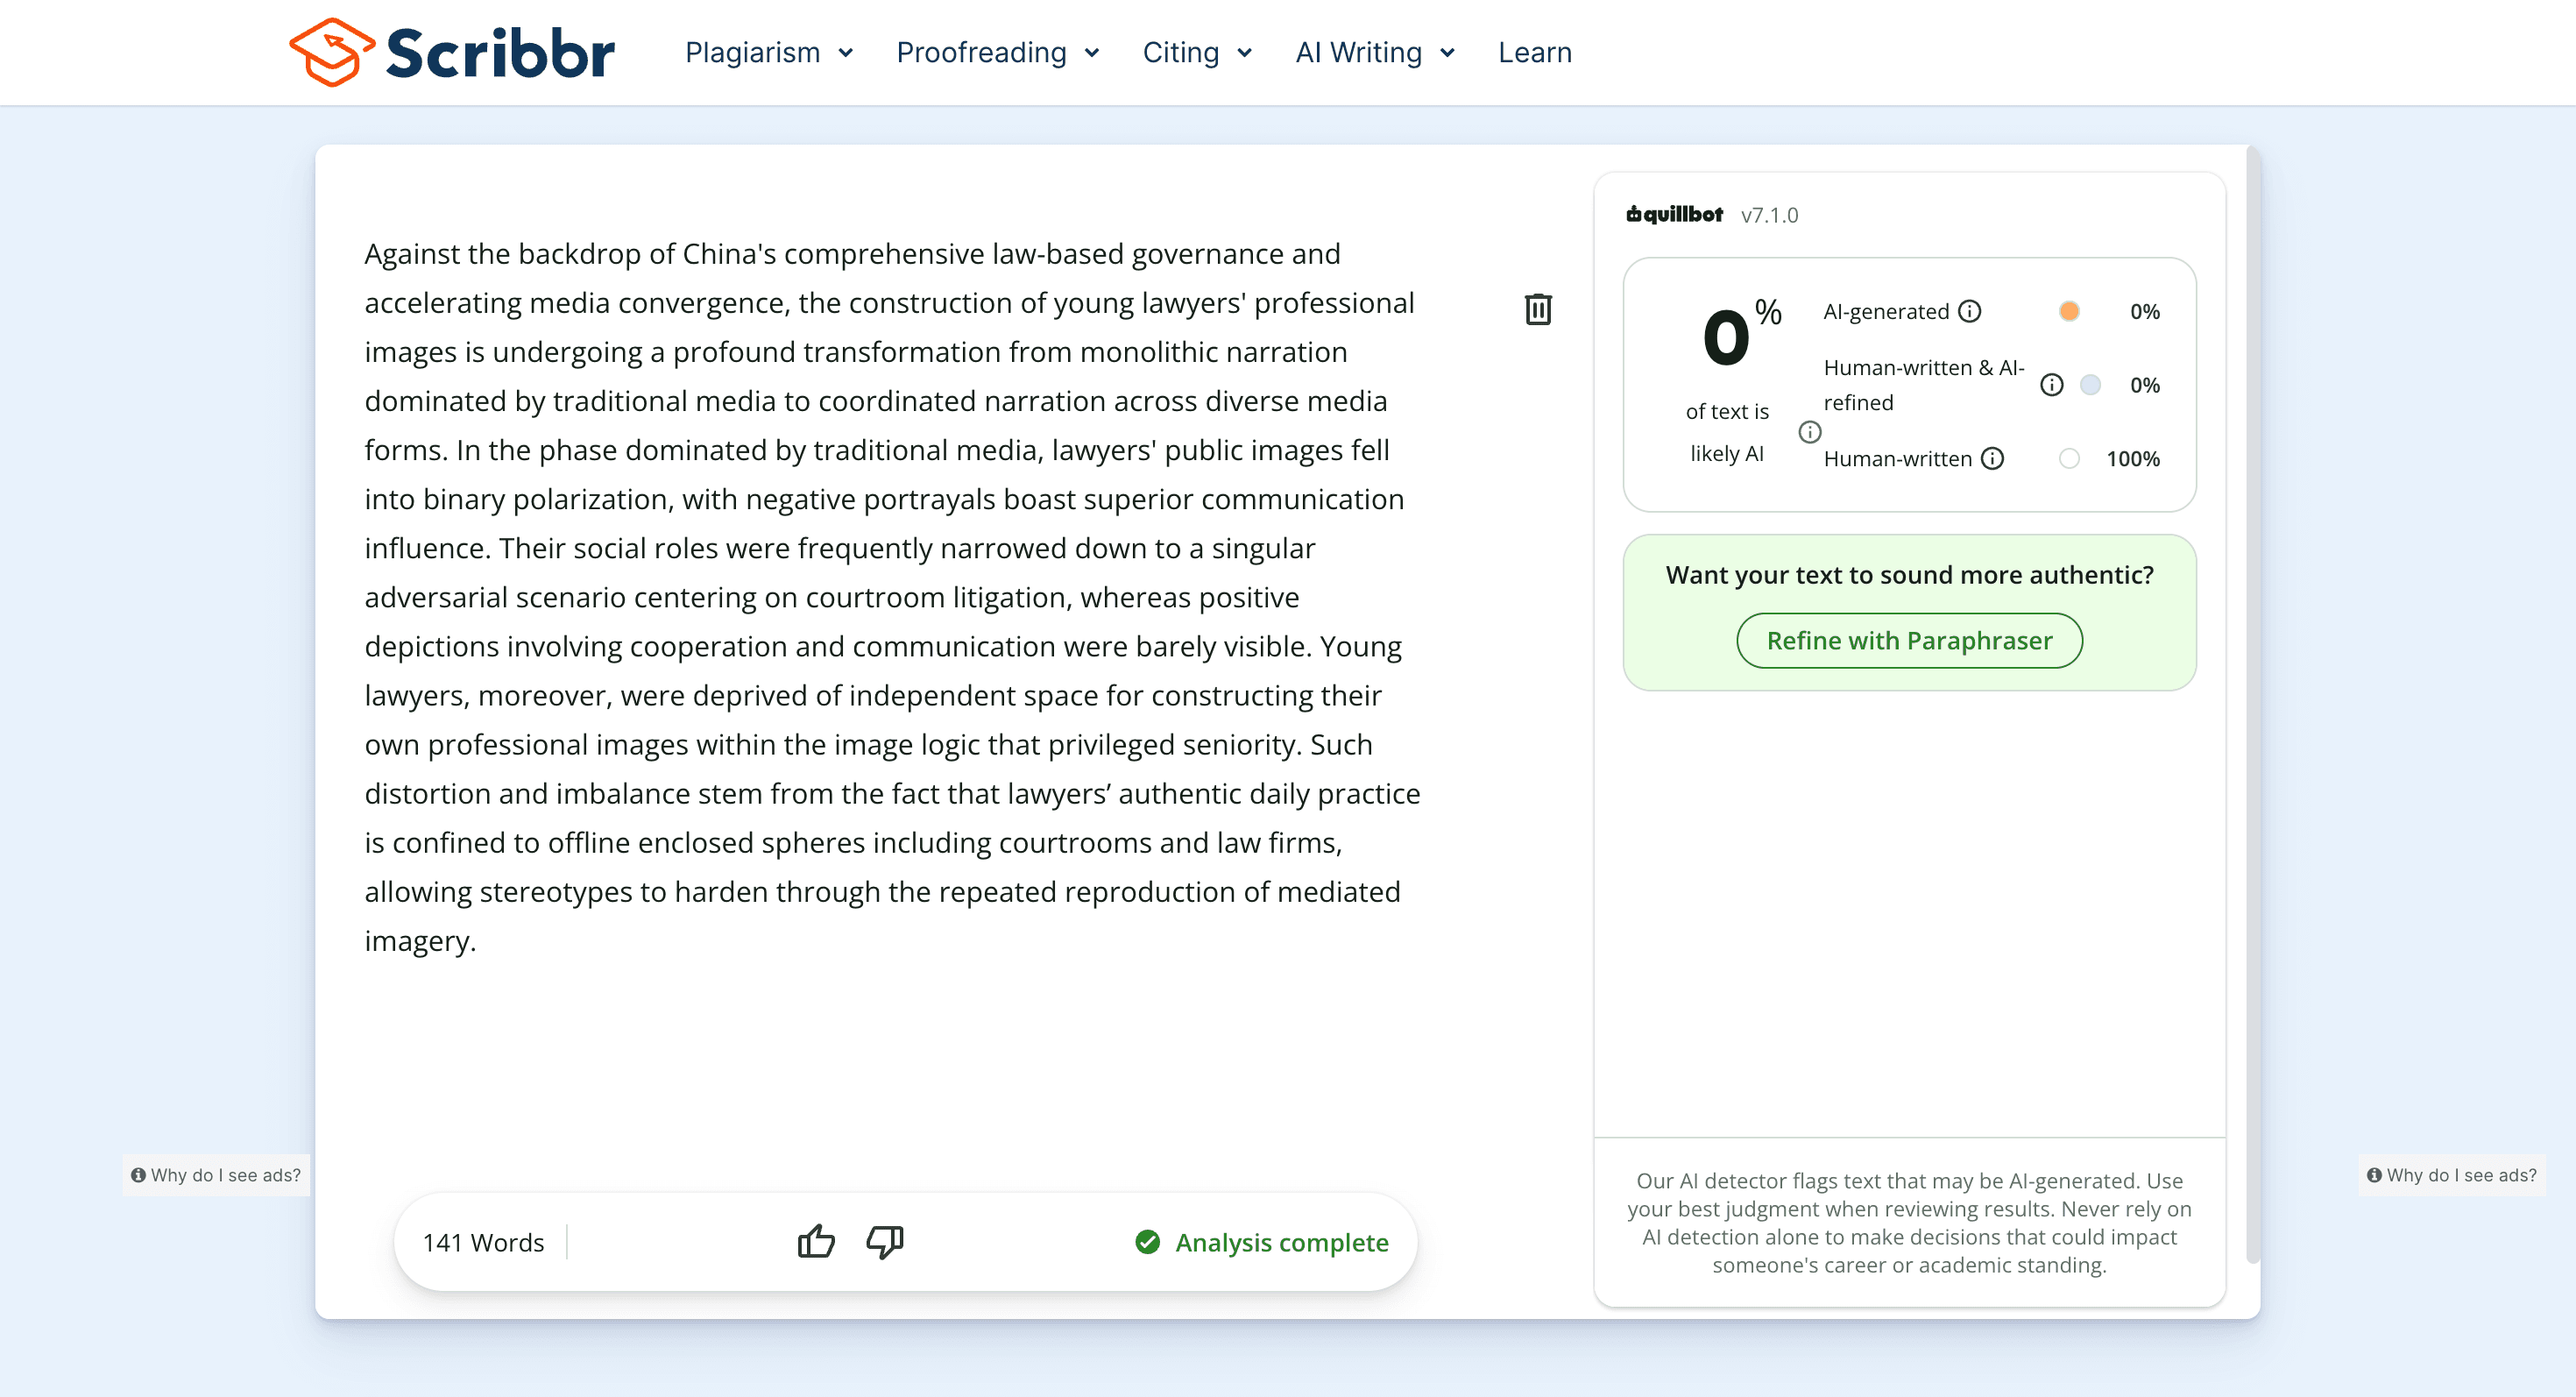Screen dimensions: 2576x1397
Task: Click the 100% Human-written value
Action: pyautogui.click(x=2133, y=458)
